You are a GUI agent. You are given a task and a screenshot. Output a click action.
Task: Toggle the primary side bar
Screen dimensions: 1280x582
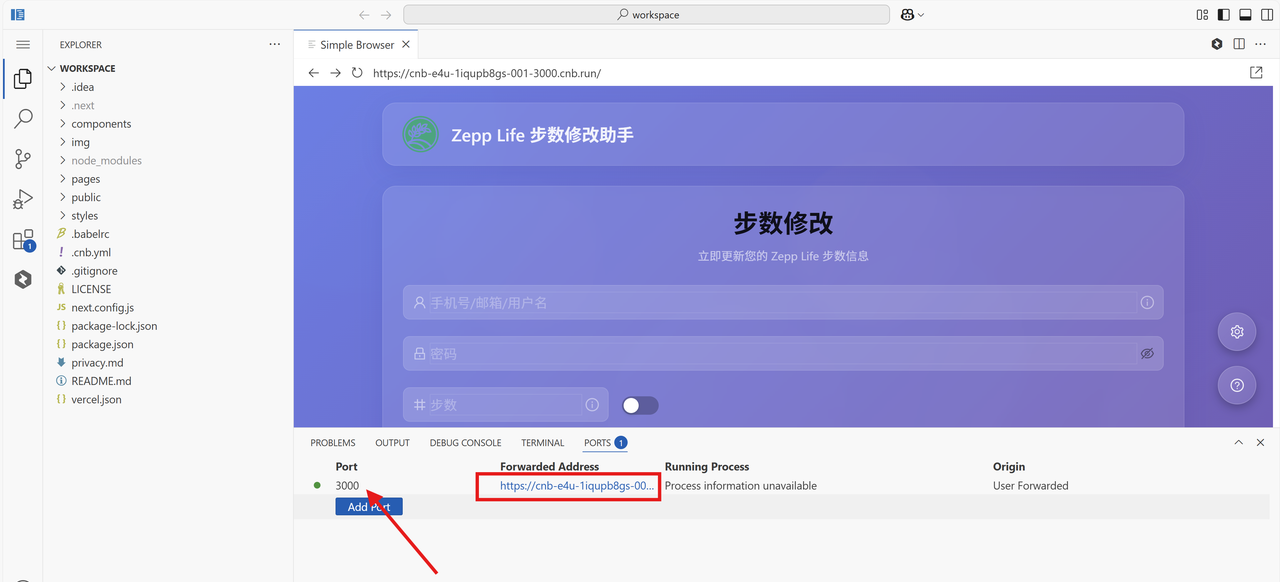coord(1224,15)
